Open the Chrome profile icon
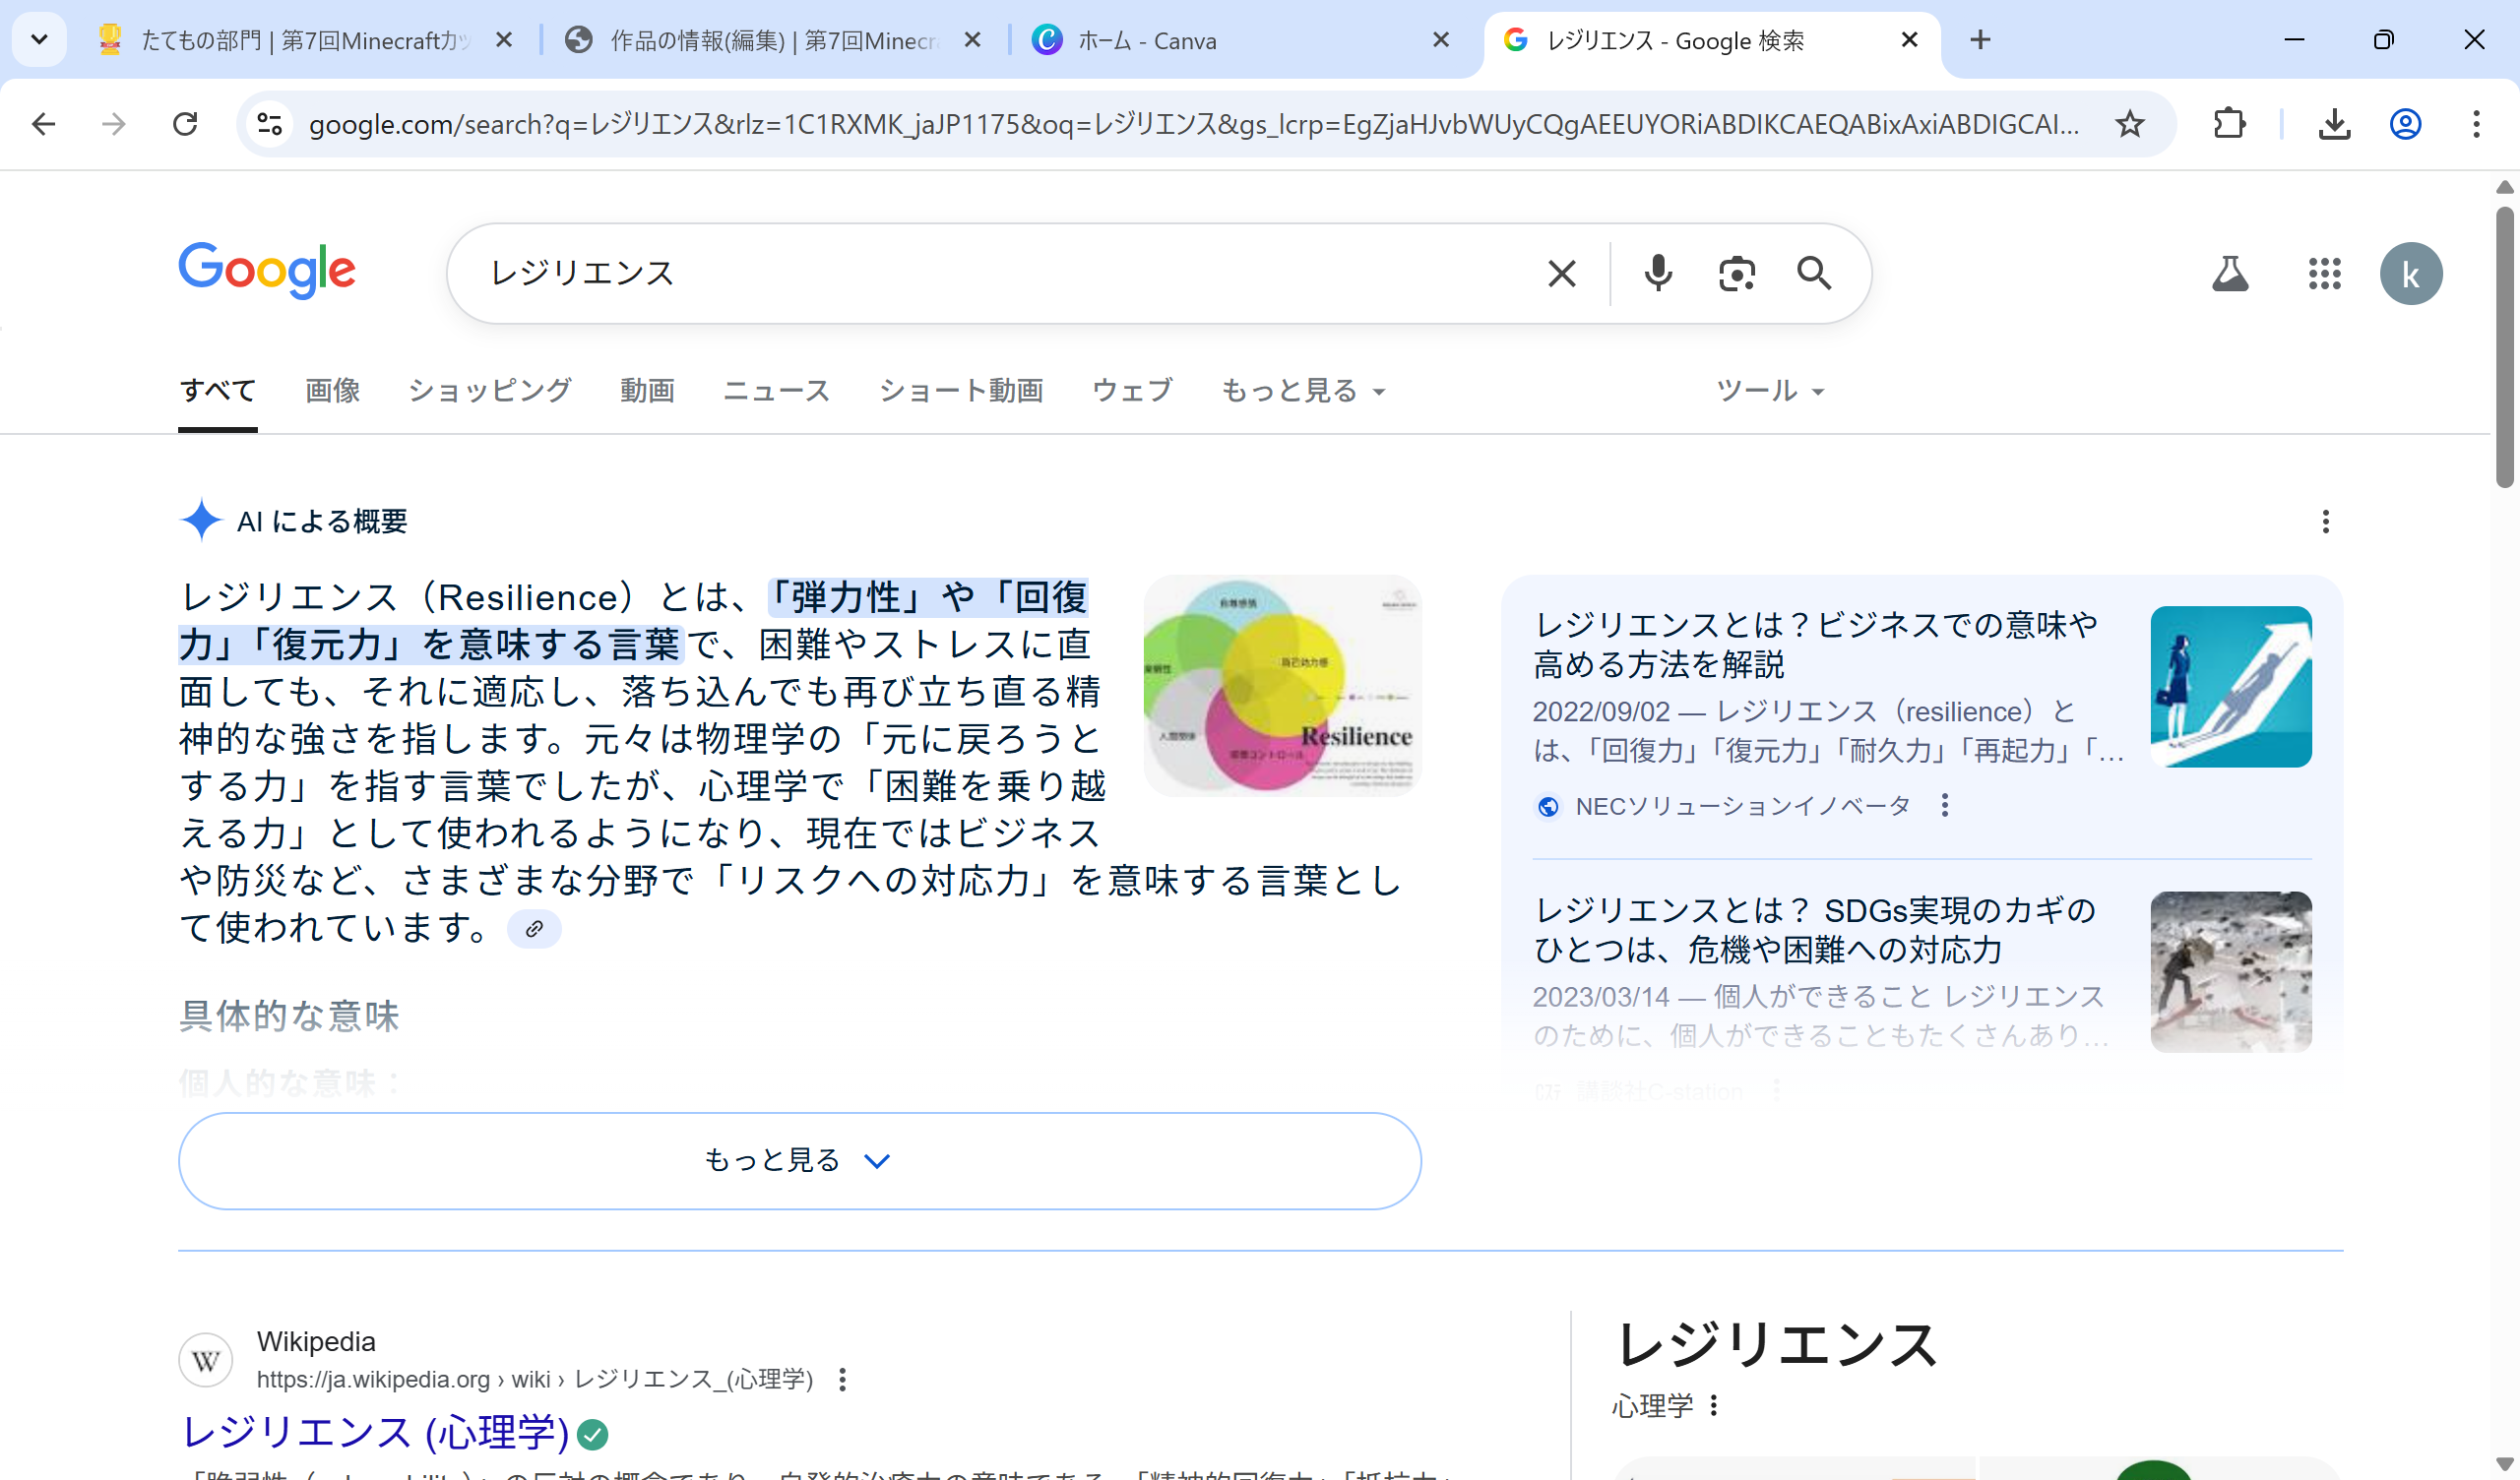Image resolution: width=2520 pixels, height=1480 pixels. pos(2405,124)
